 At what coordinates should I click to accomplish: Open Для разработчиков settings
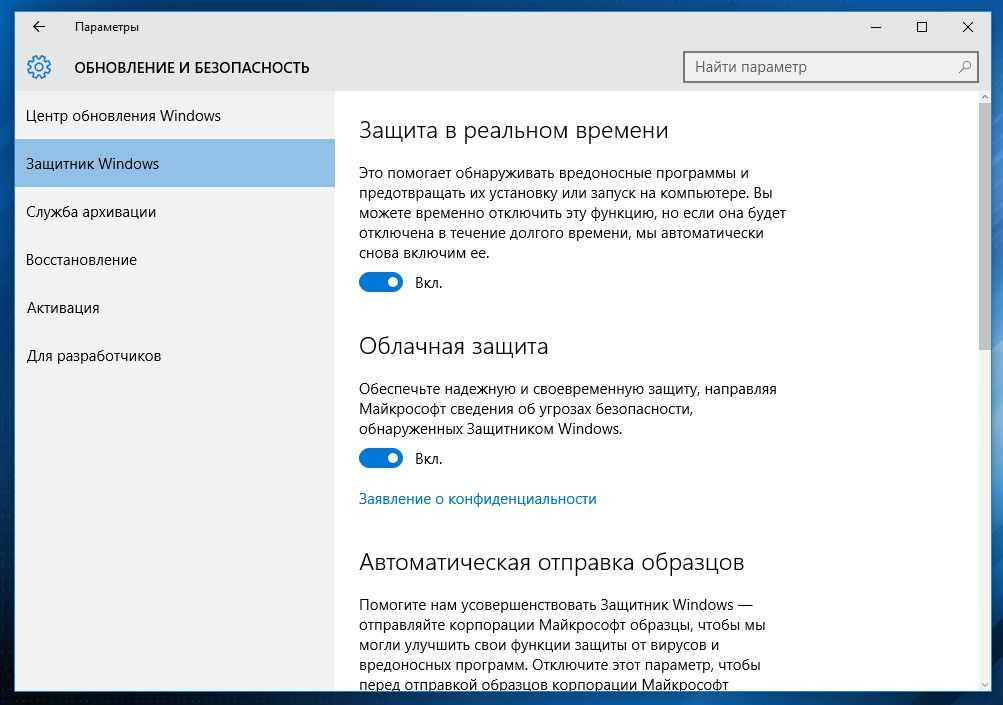(x=94, y=356)
